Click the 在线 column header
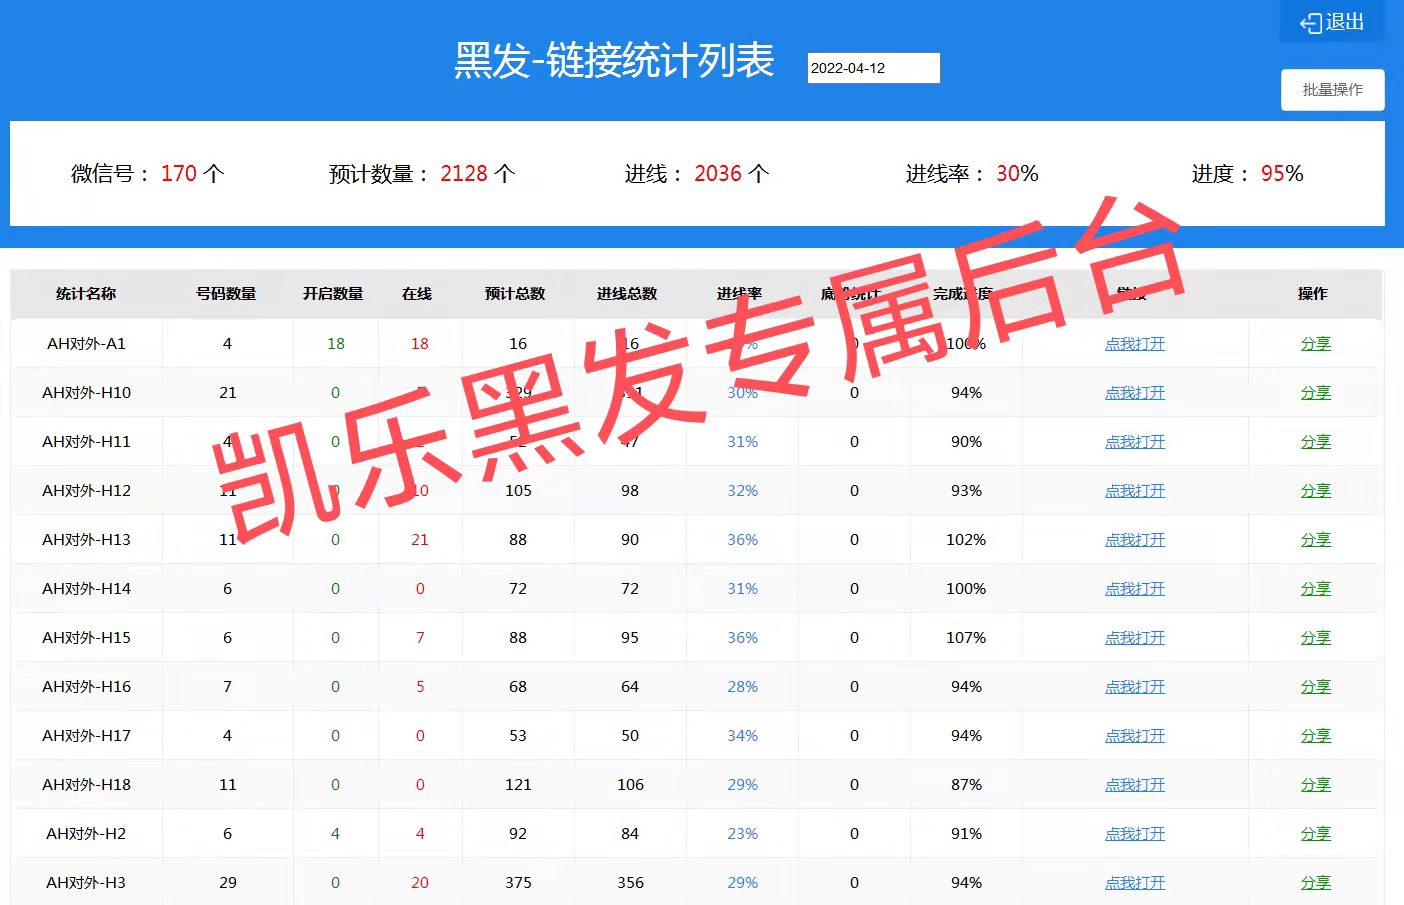The width and height of the screenshot is (1404, 905). 417,294
